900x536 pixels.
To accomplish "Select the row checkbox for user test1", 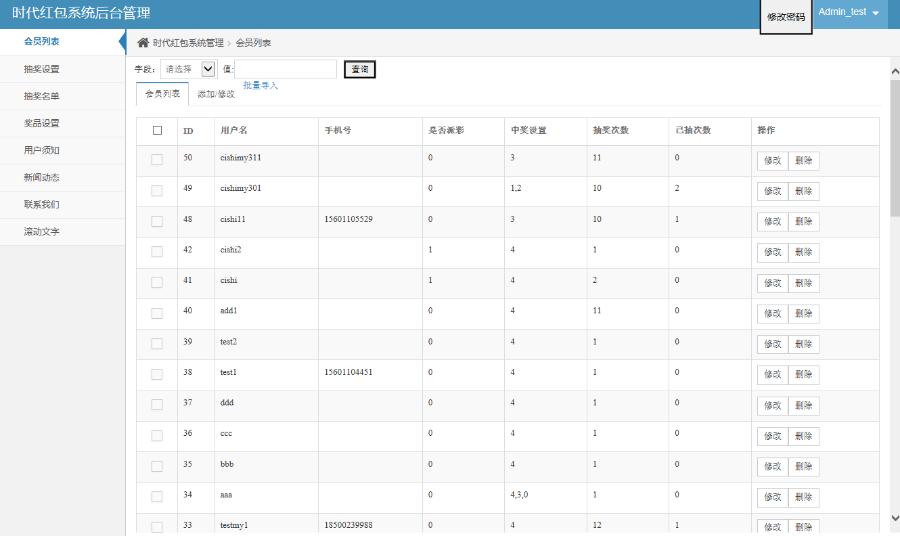I will [157, 374].
